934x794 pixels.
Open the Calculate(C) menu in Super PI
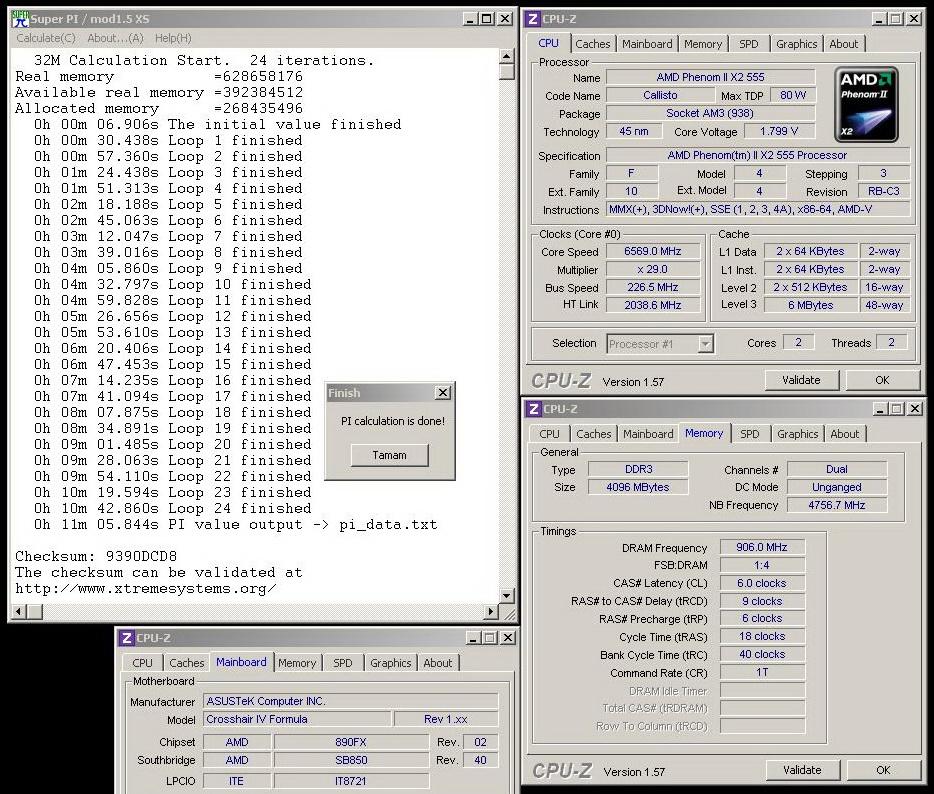click(x=46, y=38)
